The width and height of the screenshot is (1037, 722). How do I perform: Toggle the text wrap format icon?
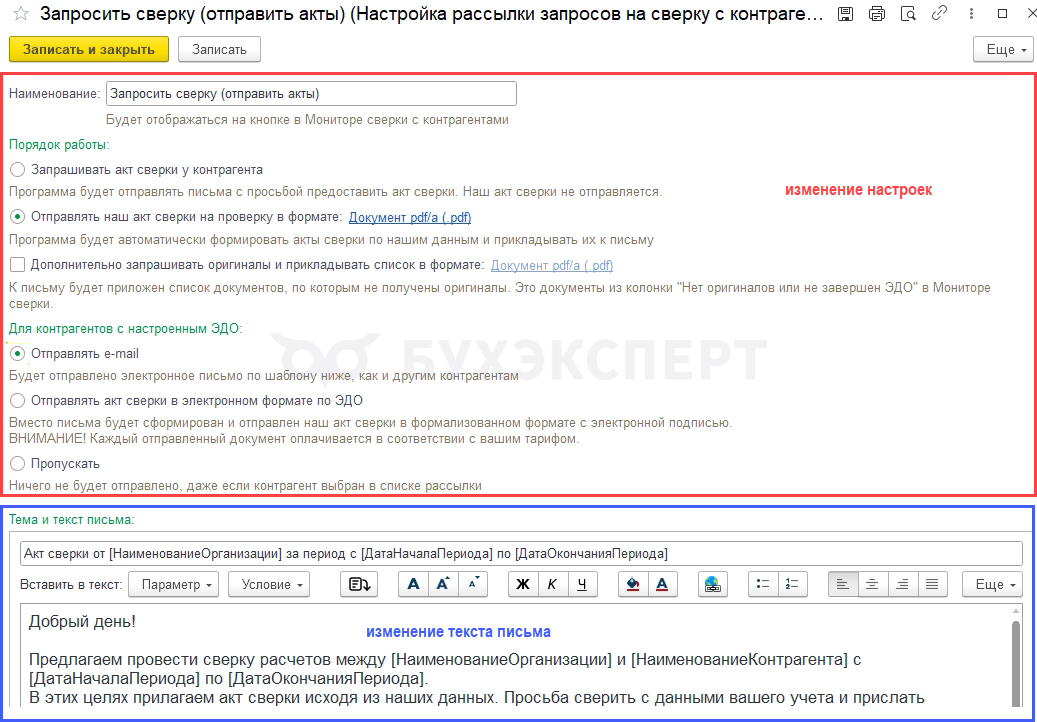pos(359,584)
